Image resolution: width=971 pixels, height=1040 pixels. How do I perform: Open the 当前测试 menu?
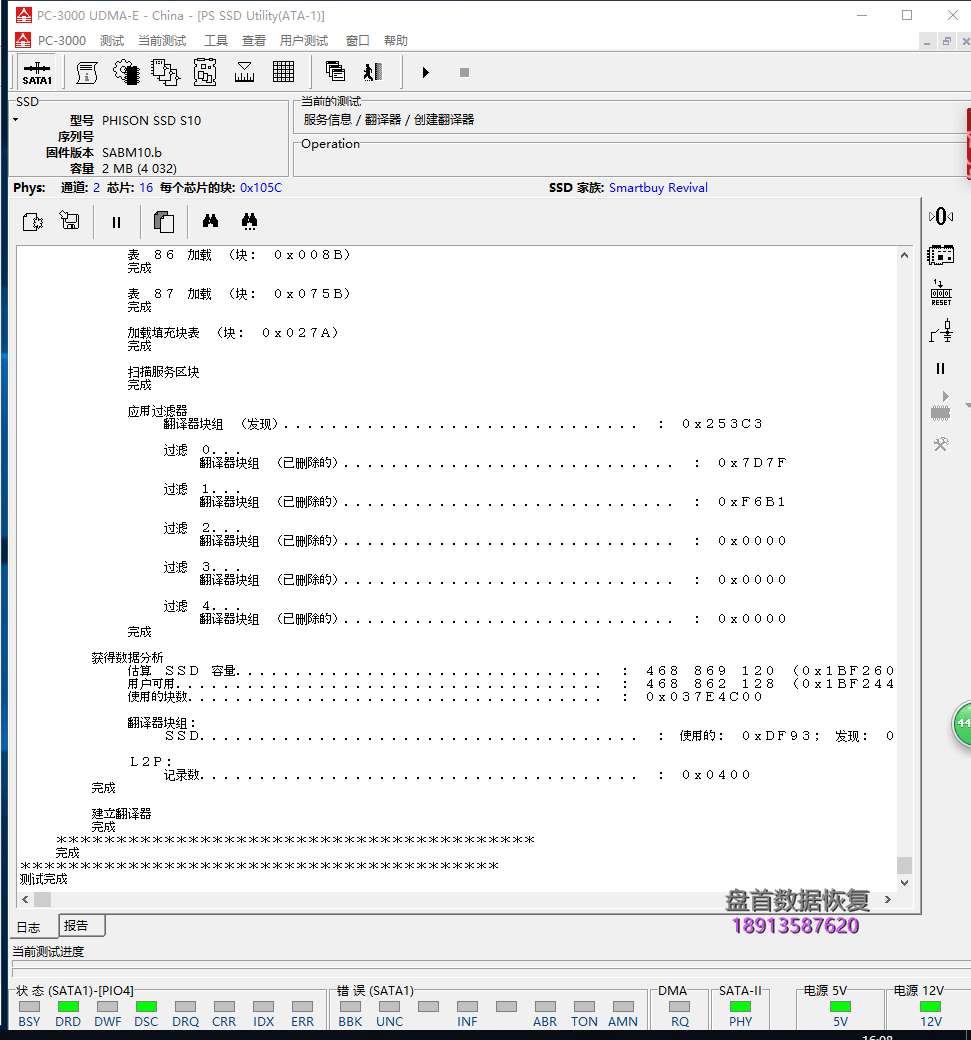pyautogui.click(x=162, y=40)
